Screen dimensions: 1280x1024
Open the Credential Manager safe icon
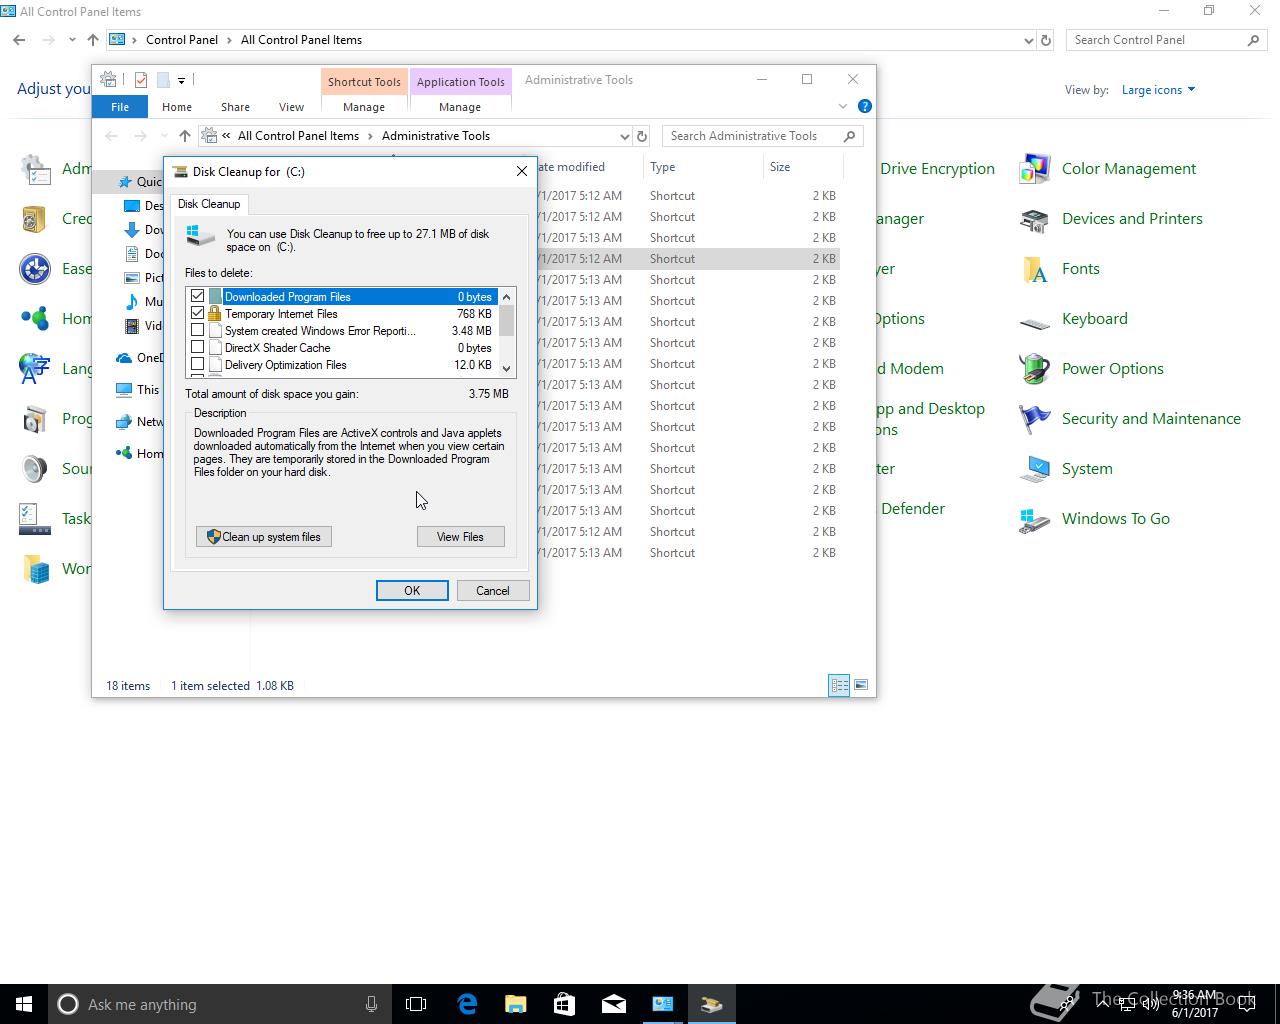tap(35, 219)
